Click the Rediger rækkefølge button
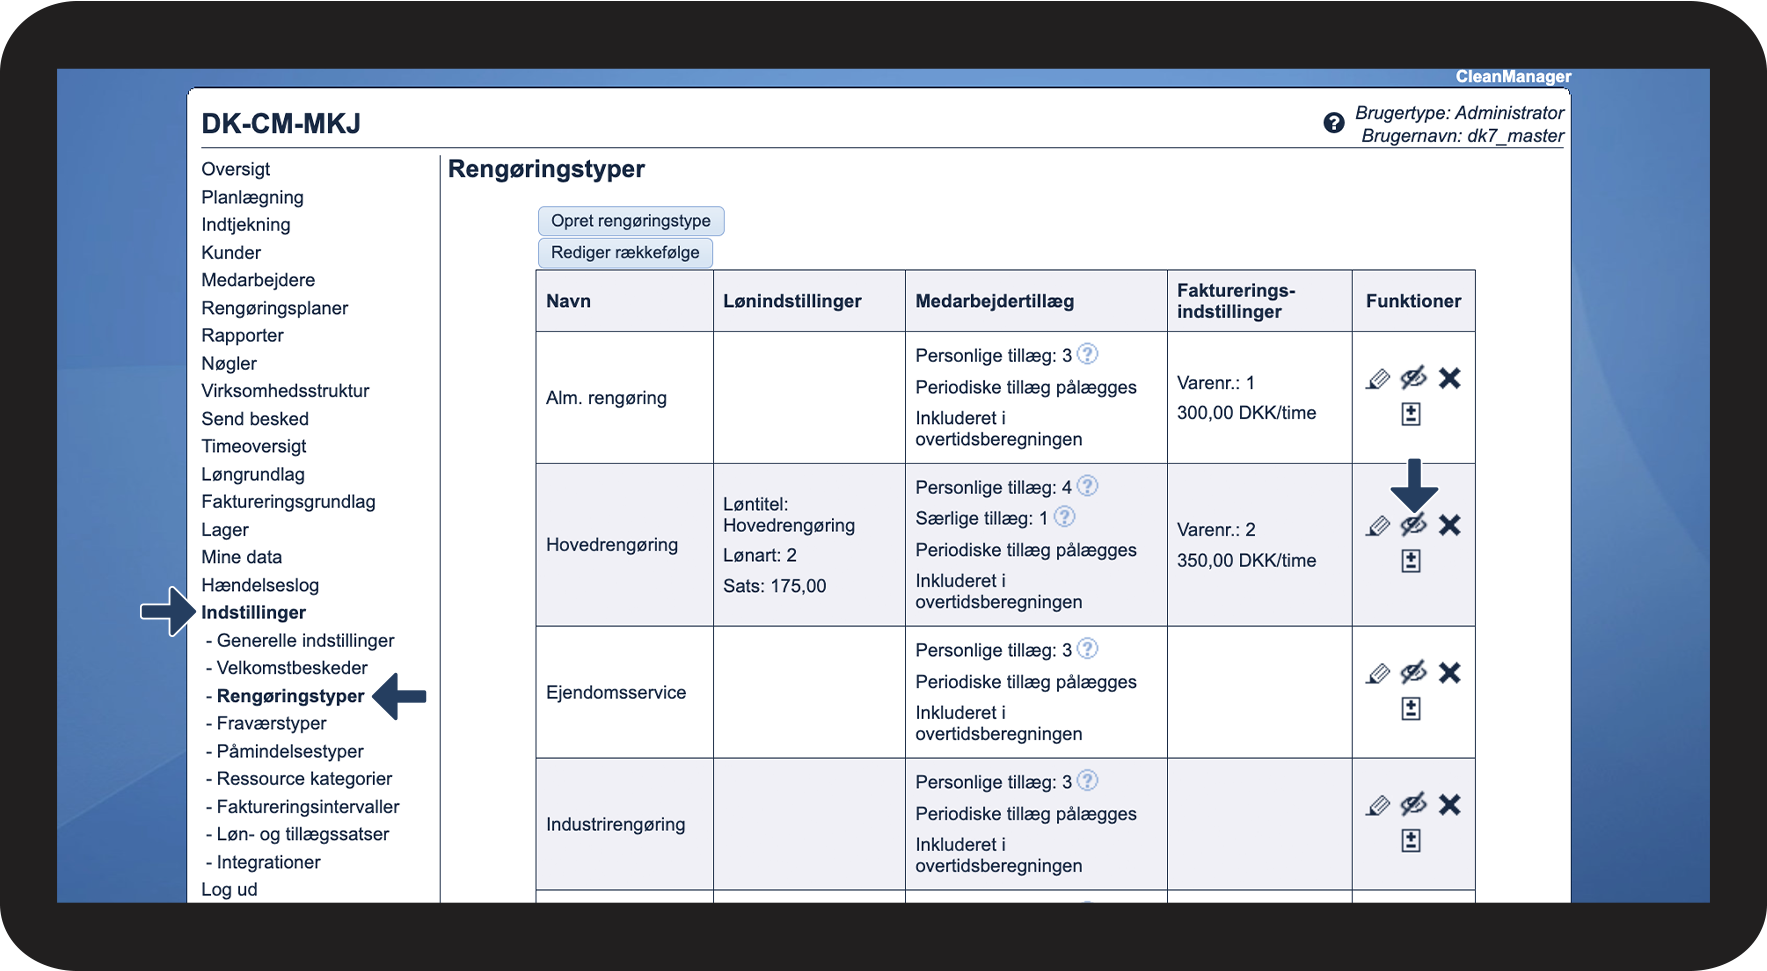Viewport: 1767px width, 971px height. 625,253
